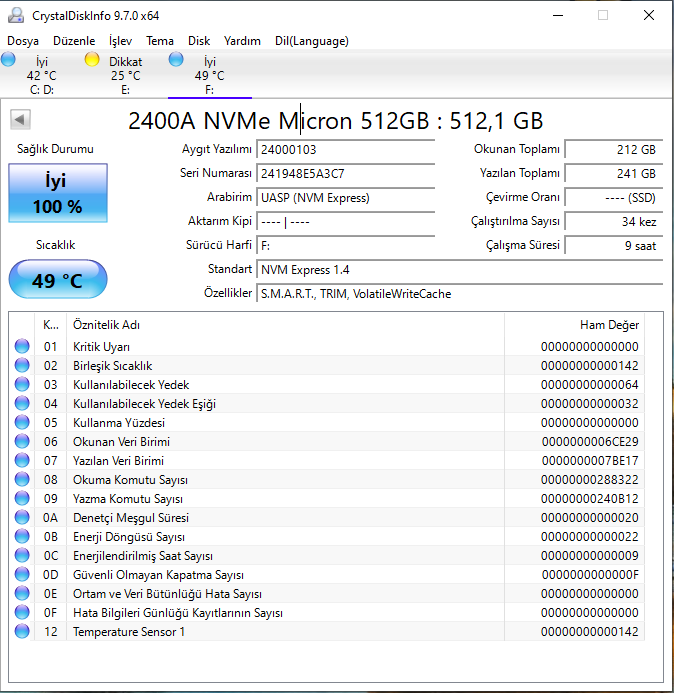The image size is (674, 693).
Task: Click status orb of Ortam ve Veri Bütünlüğü row
Action: [22, 593]
